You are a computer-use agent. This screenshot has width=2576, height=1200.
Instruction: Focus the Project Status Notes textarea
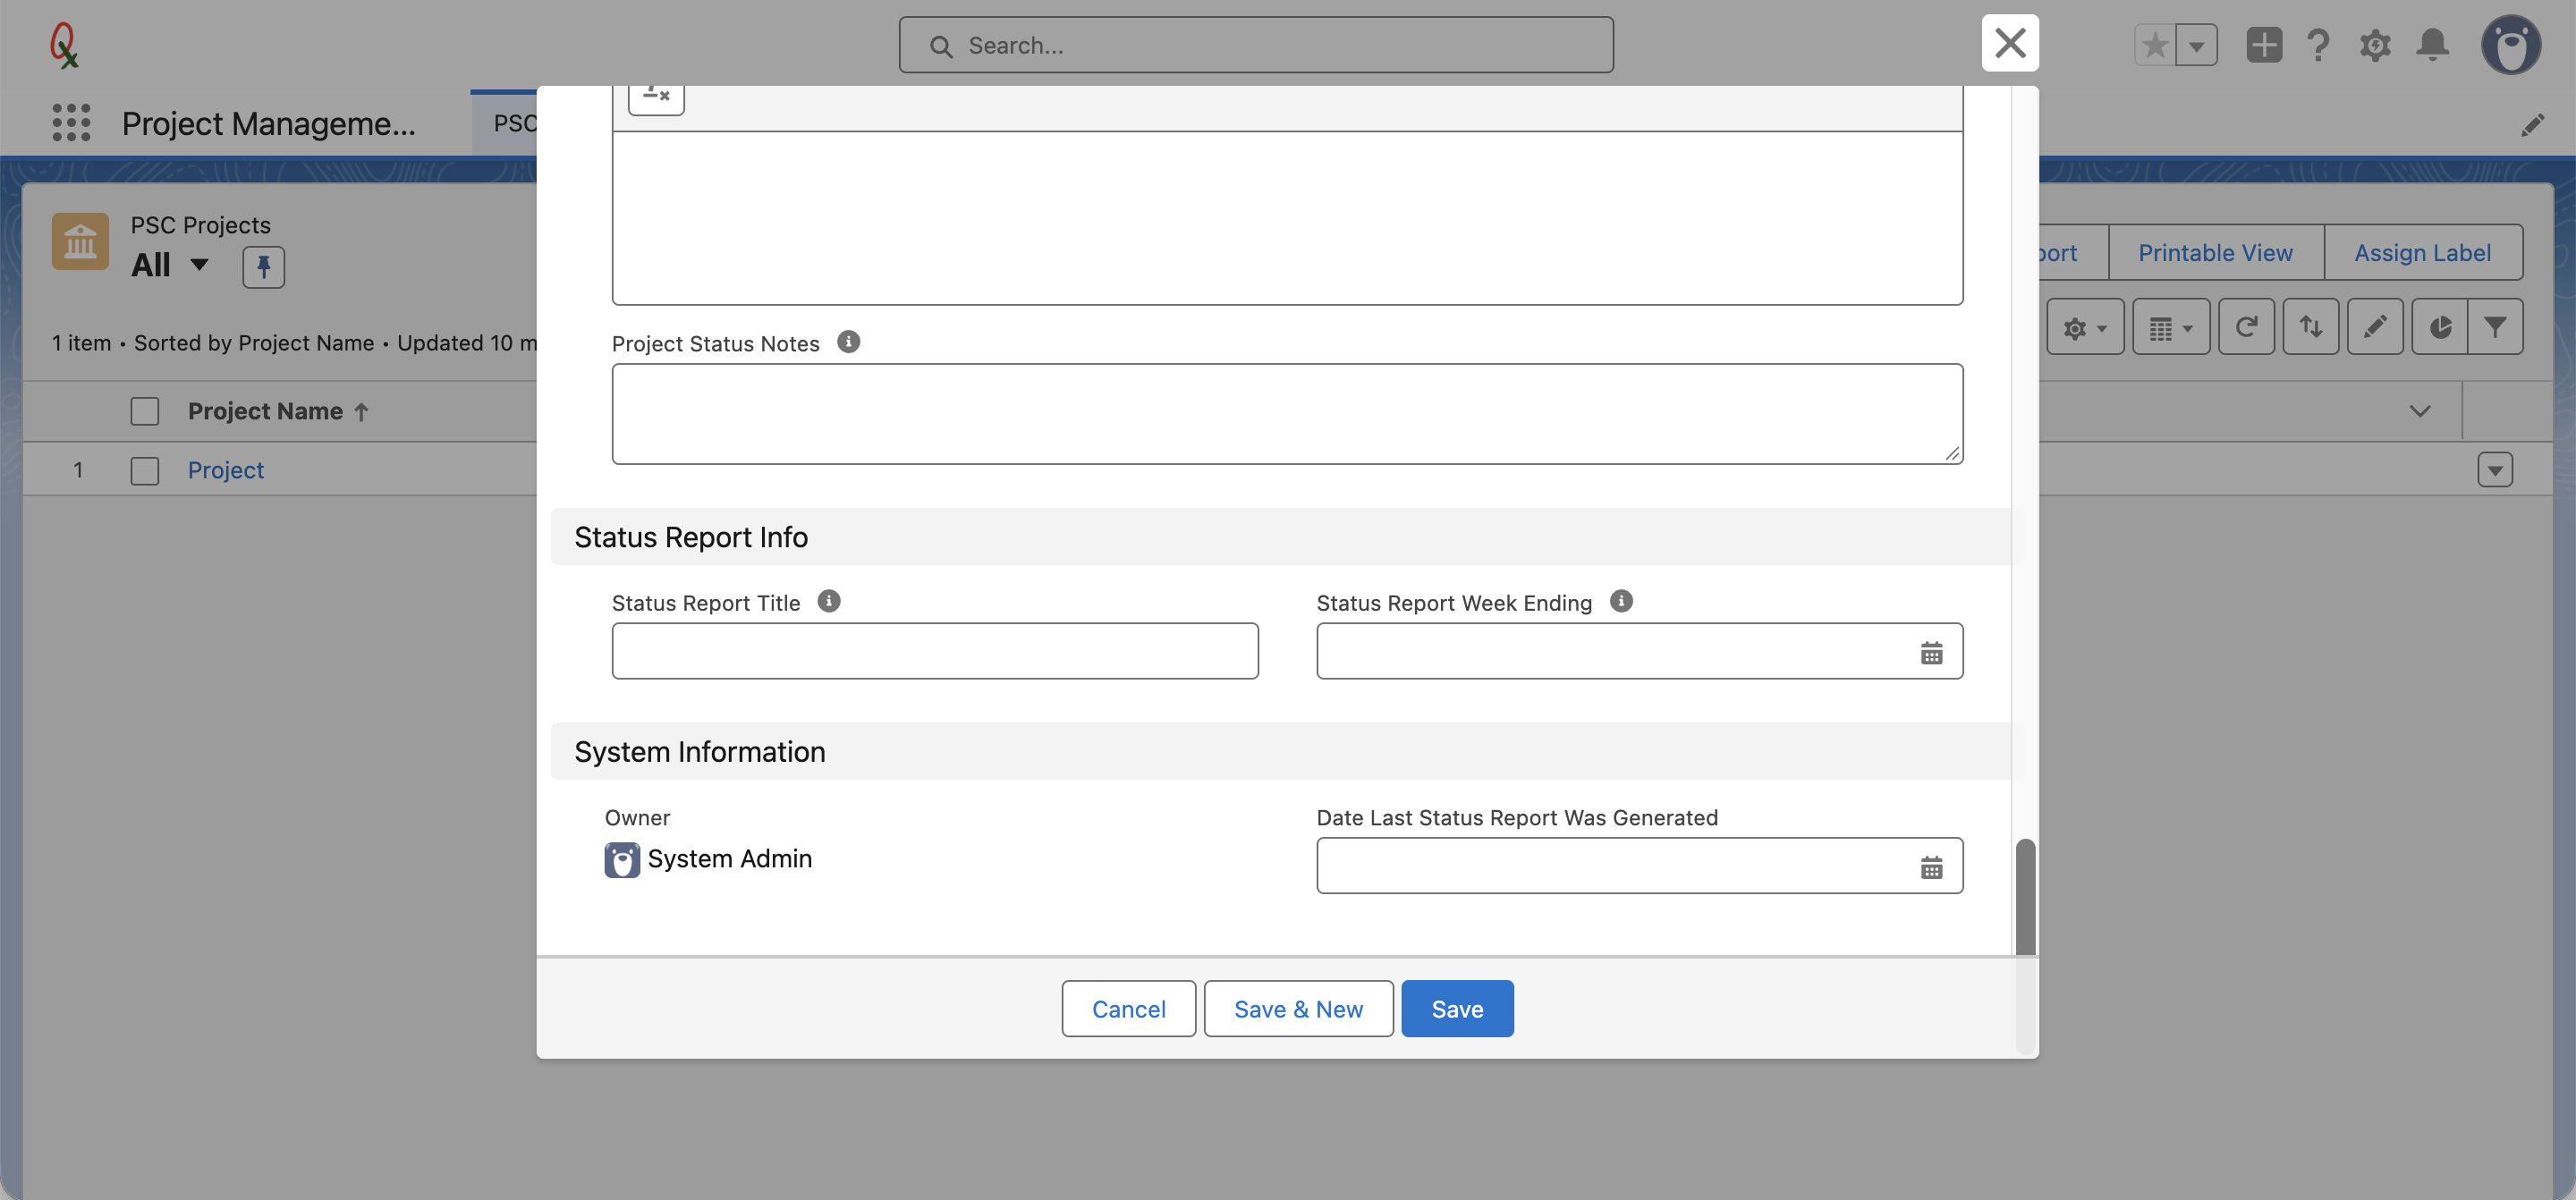(x=1287, y=414)
